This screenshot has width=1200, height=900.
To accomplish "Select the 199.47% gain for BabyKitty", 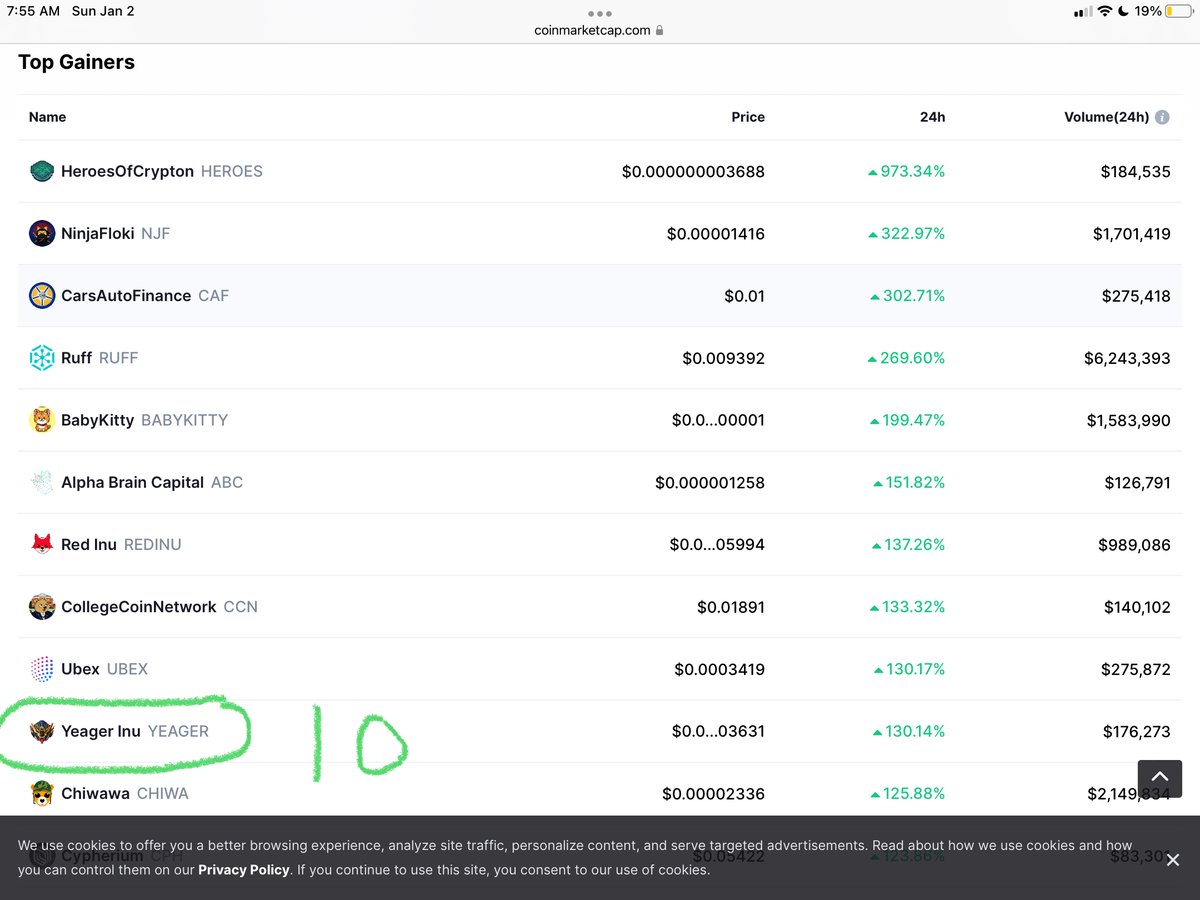I will pyautogui.click(x=908, y=420).
